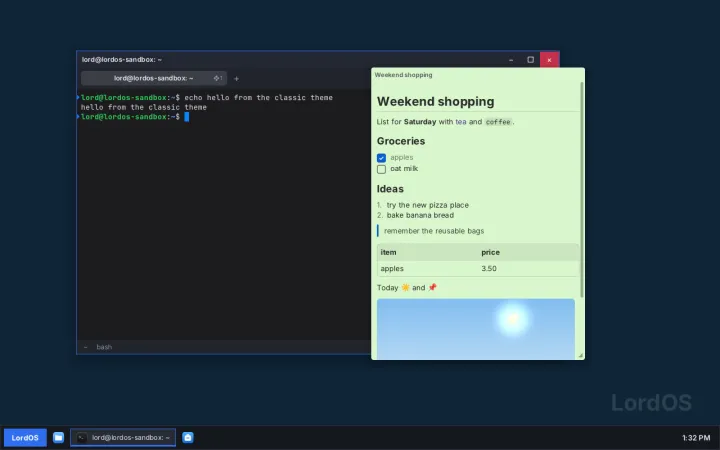Image resolution: width=720 pixels, height=450 pixels.
Task: Launch the blue store icon in taskbar
Action: click(188, 438)
